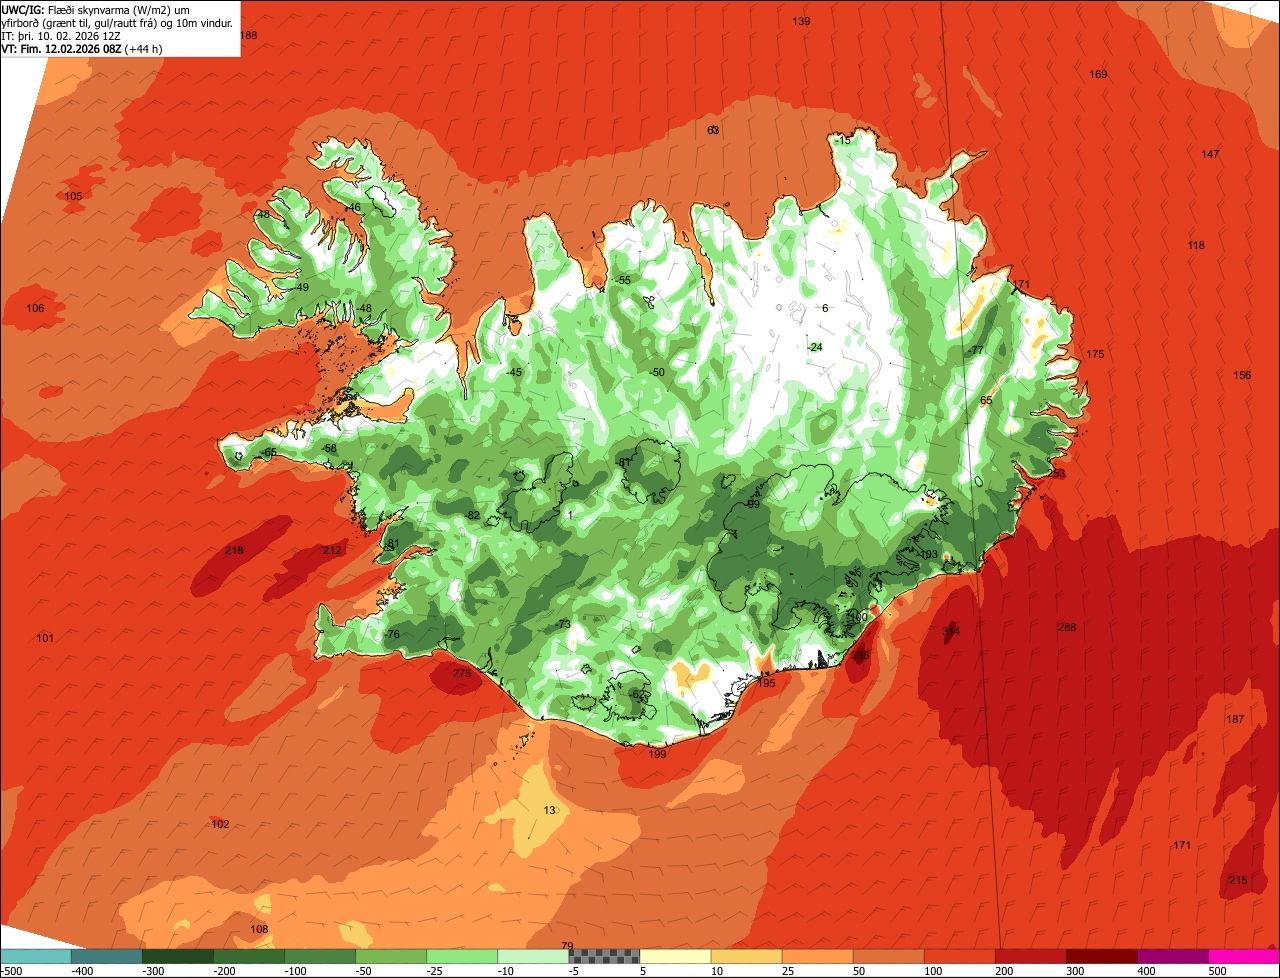1280x978 pixels.
Task: Click the map value '49' in the Westfjords
Action: tap(303, 287)
